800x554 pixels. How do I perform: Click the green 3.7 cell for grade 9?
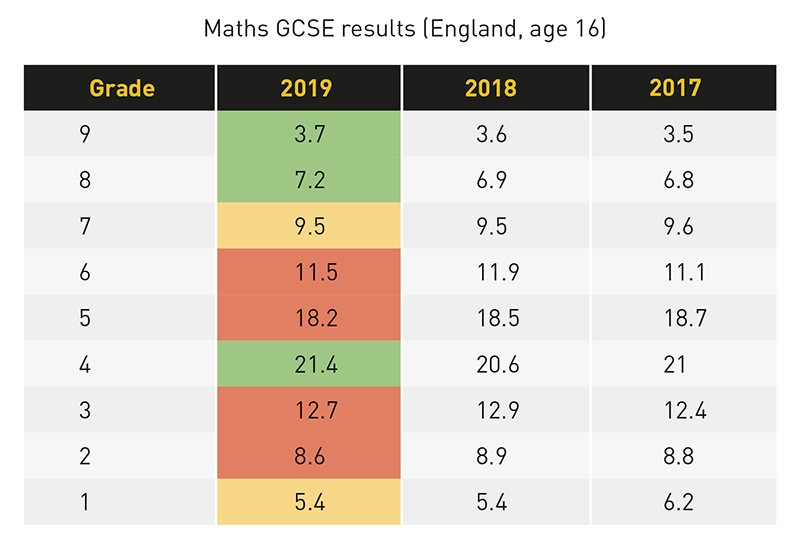309,134
